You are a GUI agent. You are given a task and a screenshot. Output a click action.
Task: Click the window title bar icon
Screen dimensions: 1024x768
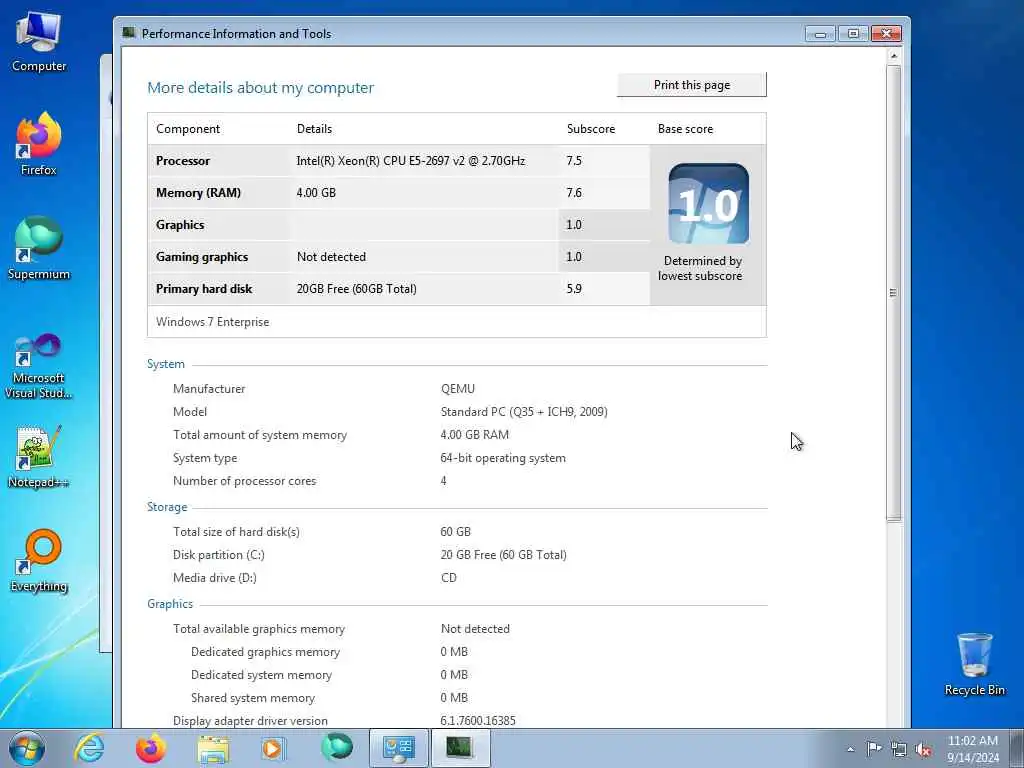coord(129,33)
